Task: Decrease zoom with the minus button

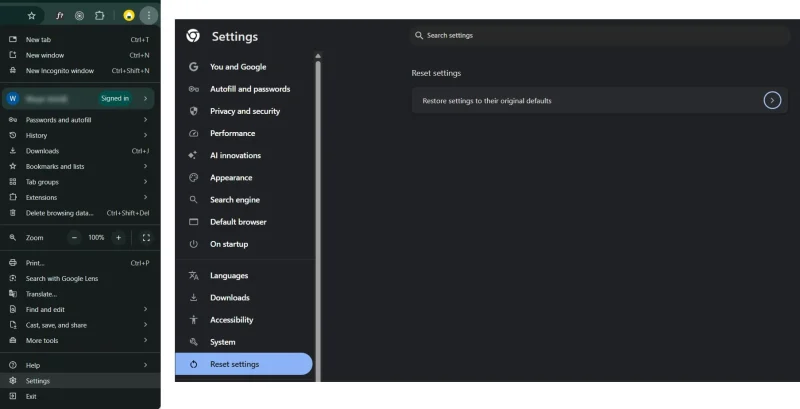Action: [74, 237]
